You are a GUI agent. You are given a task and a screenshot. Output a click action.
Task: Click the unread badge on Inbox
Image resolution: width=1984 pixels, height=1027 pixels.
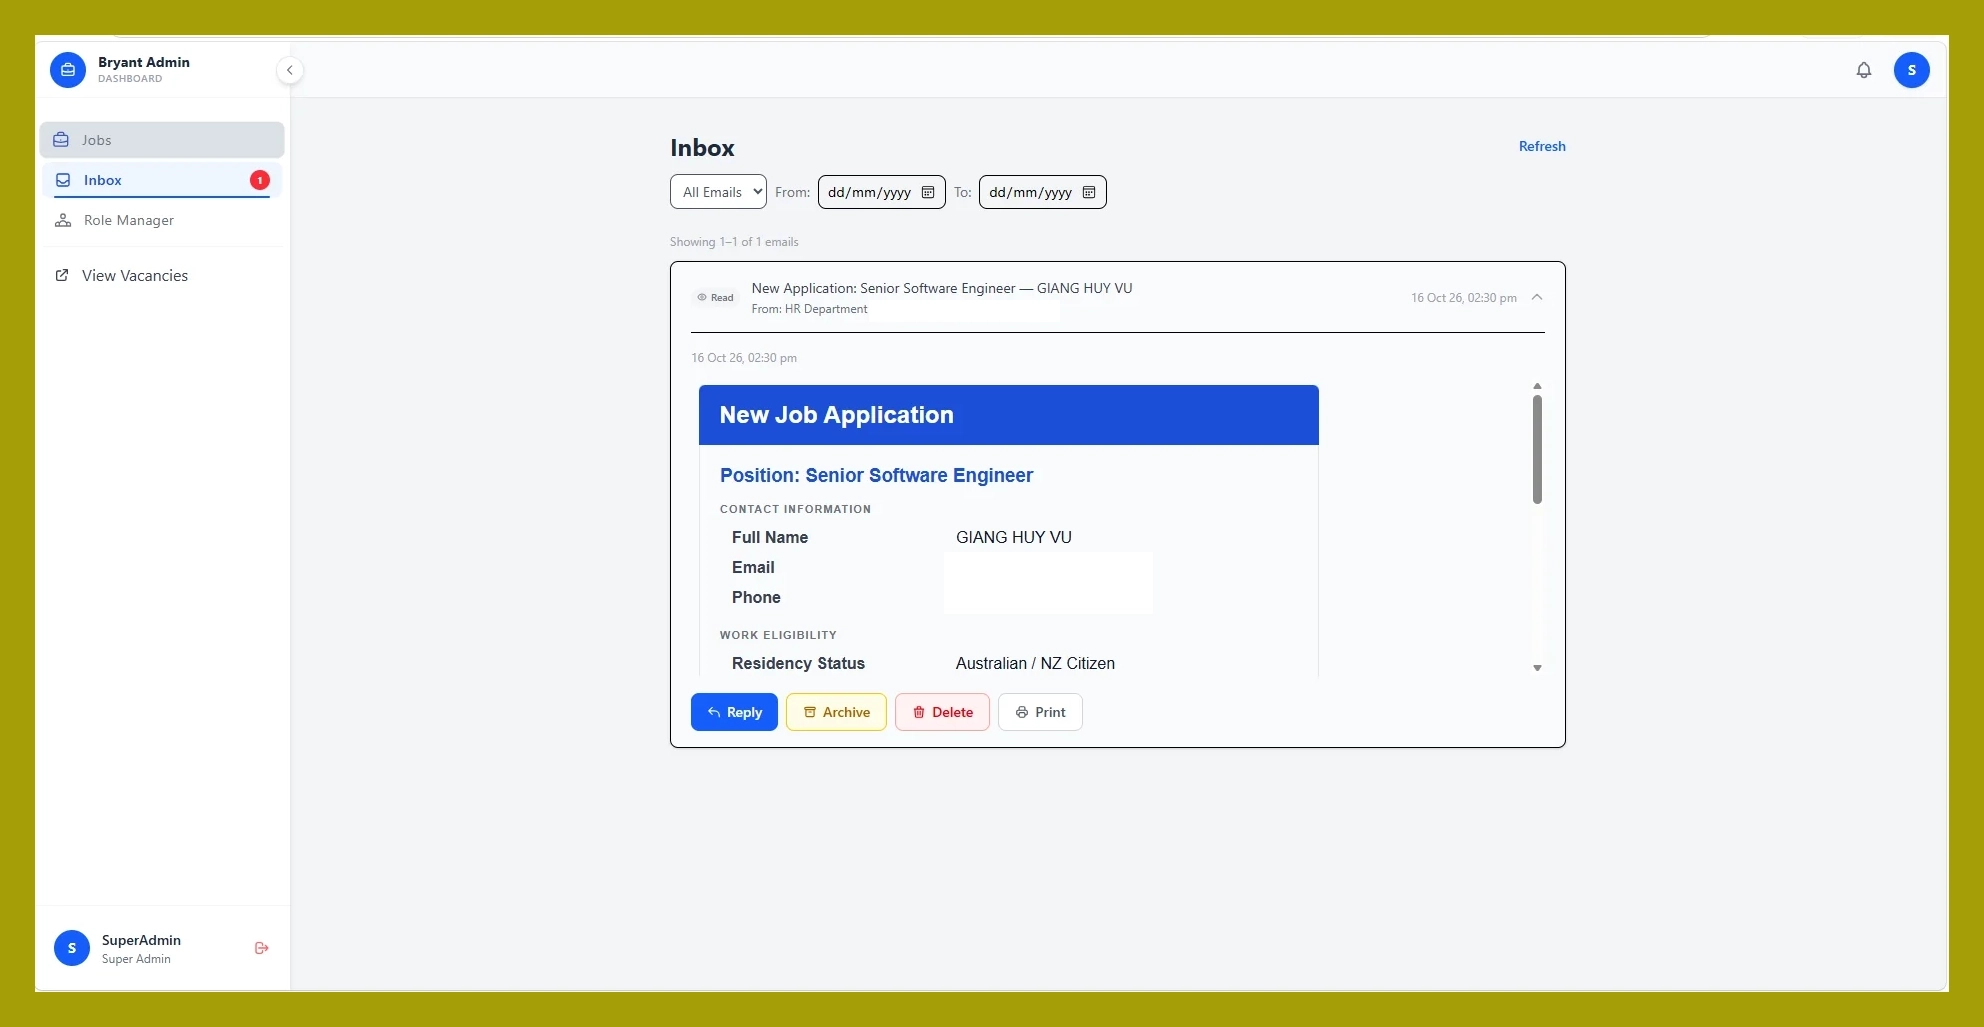coord(260,180)
